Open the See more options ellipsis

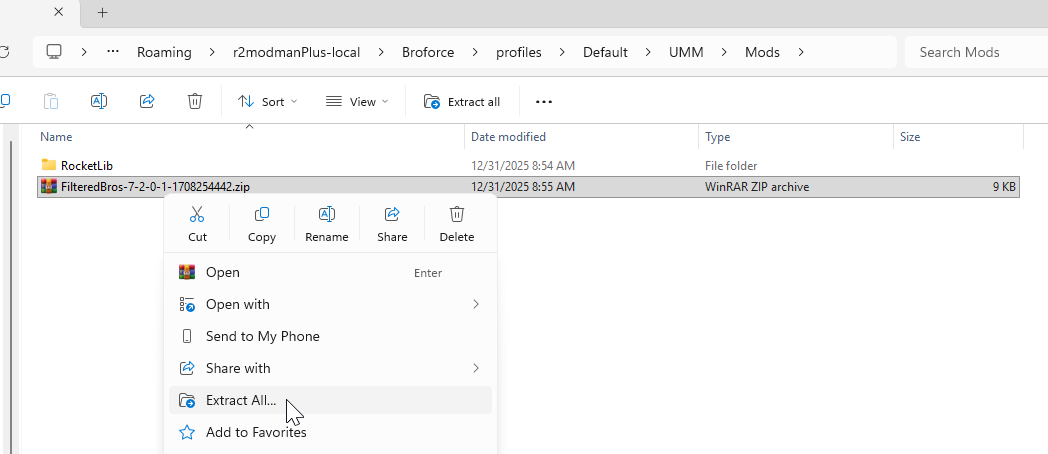click(544, 101)
